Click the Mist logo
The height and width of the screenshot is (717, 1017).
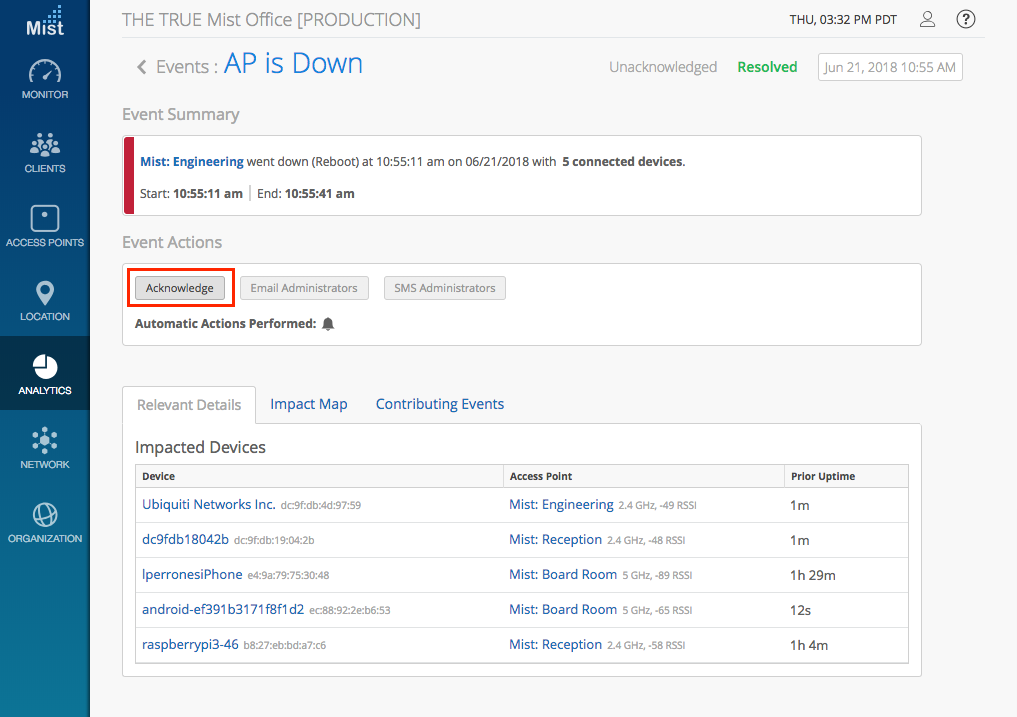click(x=45, y=21)
